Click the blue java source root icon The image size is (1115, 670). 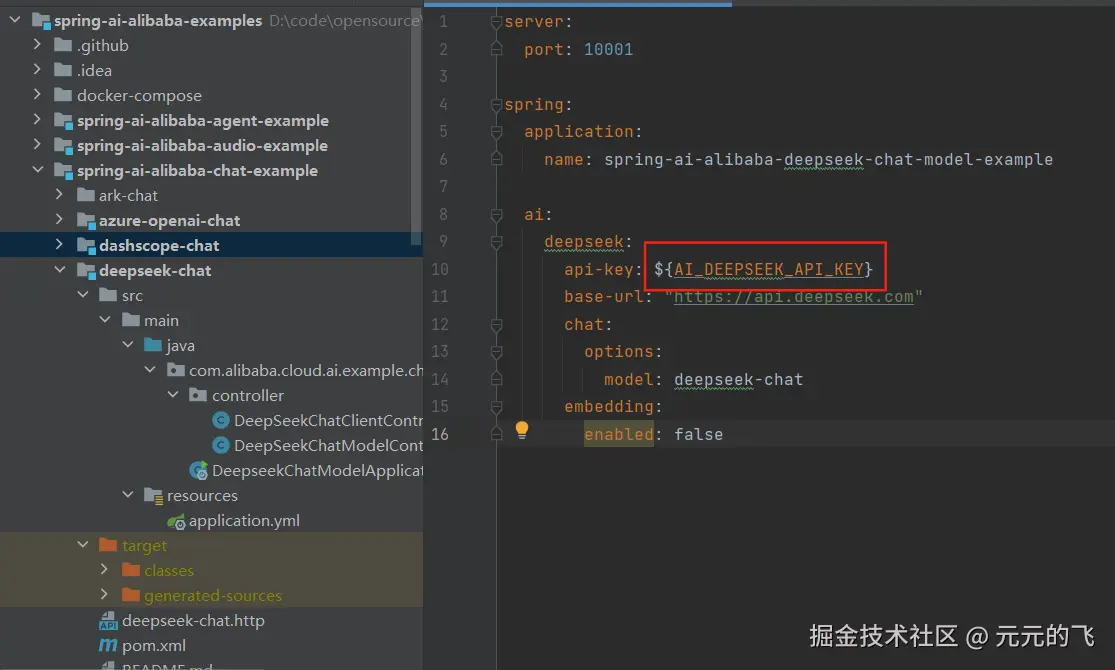153,345
